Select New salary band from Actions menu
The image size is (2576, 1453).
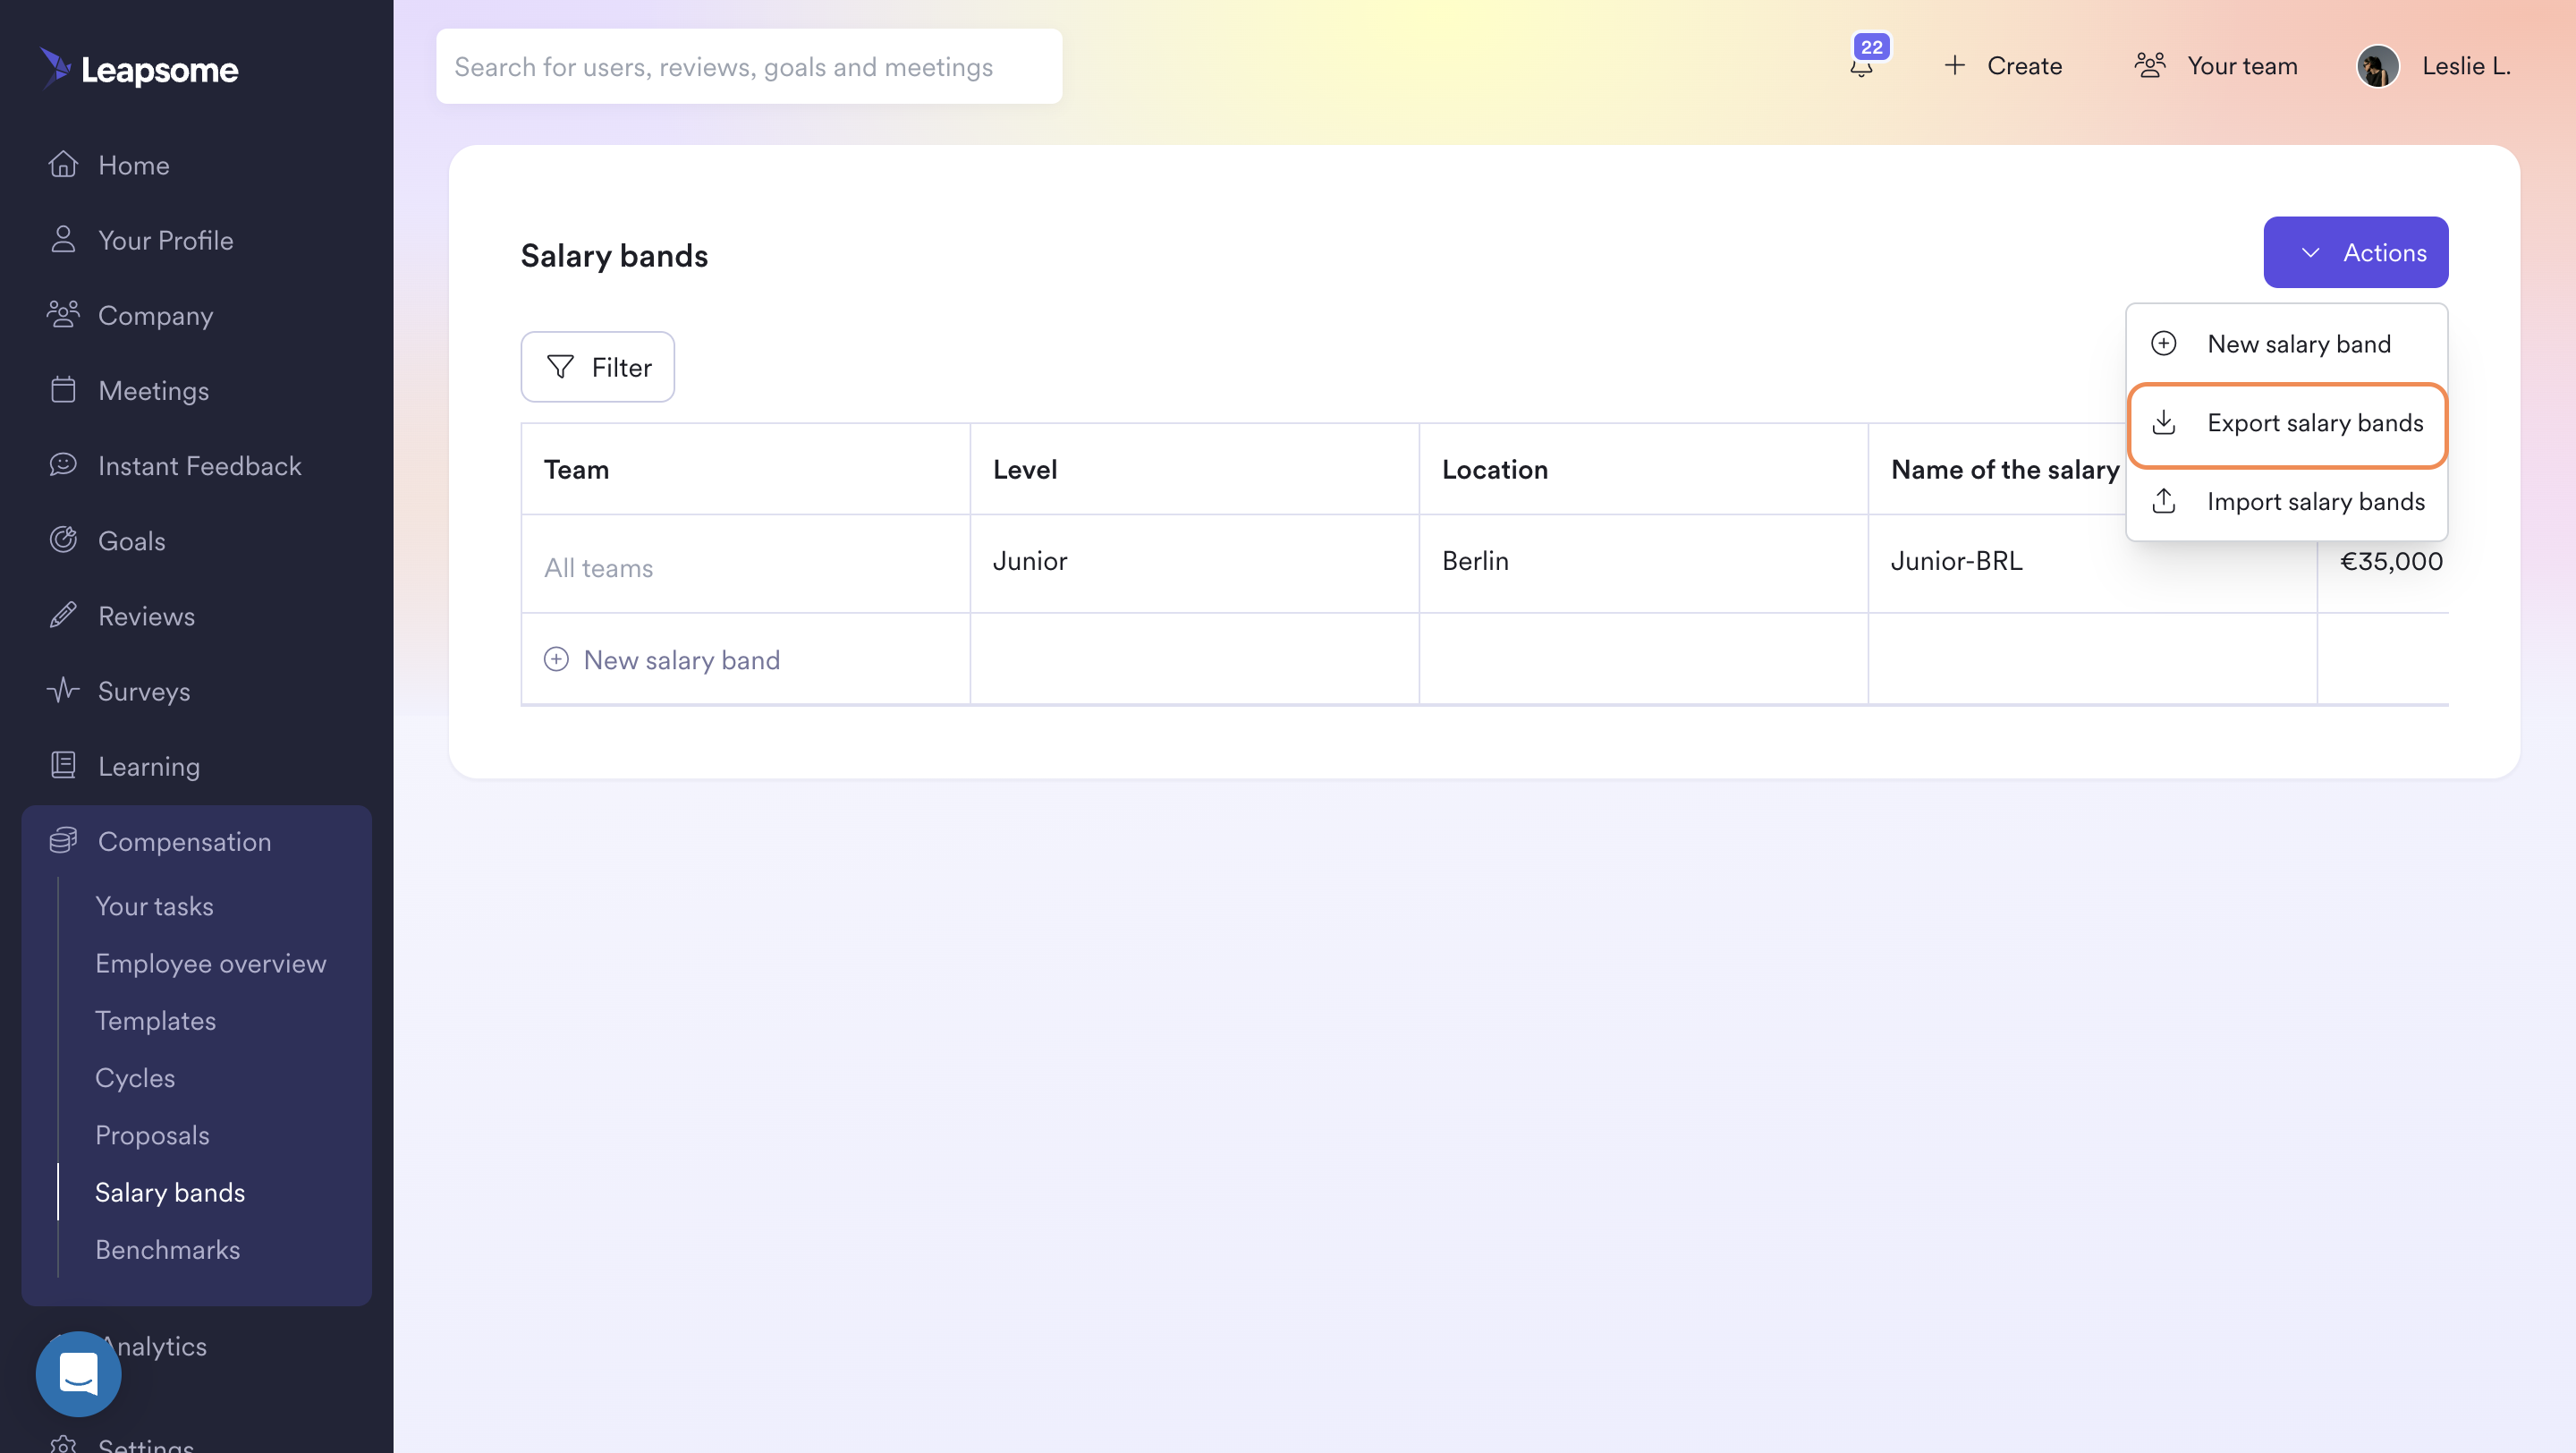tap(2286, 344)
